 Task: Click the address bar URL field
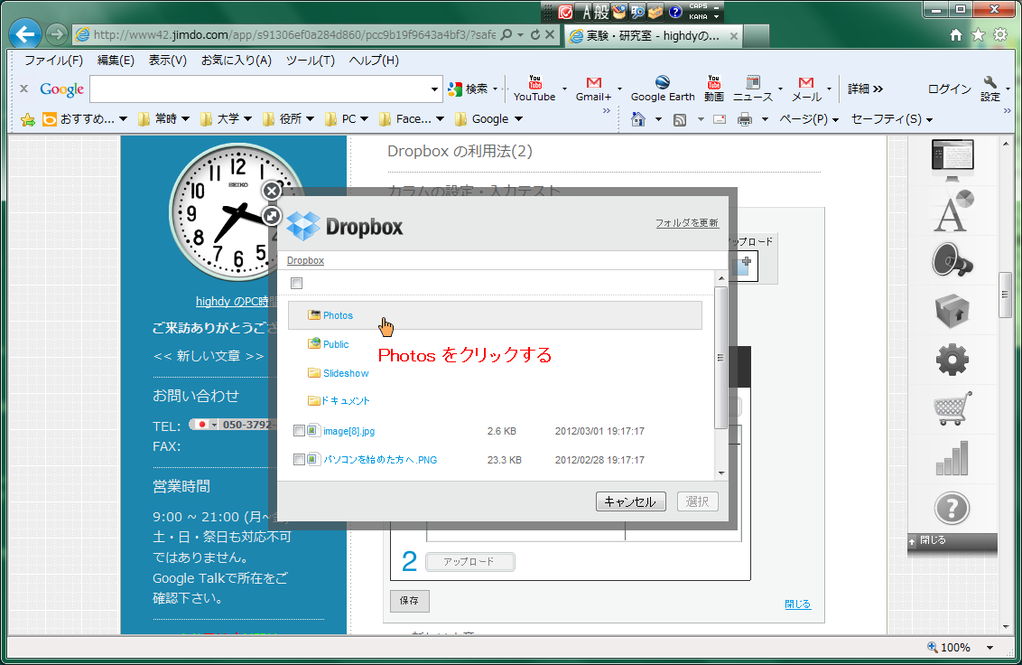(x=293, y=35)
